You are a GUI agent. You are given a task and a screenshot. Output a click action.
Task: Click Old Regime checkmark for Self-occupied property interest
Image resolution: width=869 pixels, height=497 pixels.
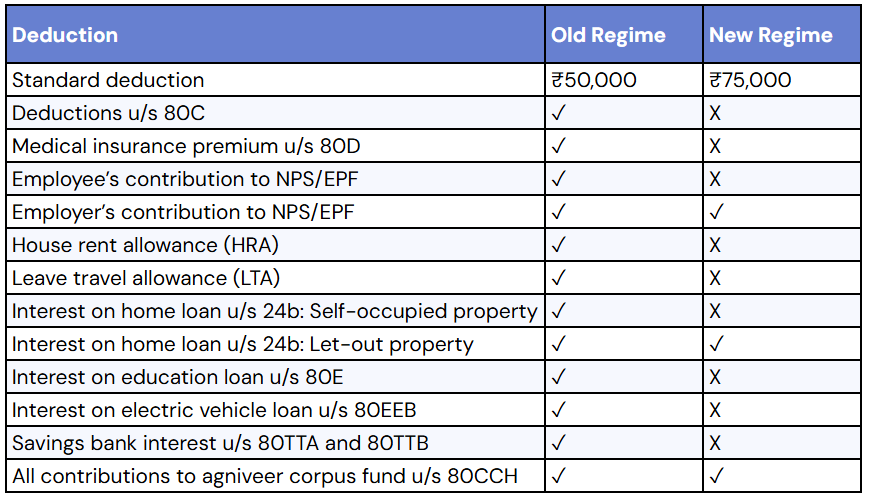(558, 311)
